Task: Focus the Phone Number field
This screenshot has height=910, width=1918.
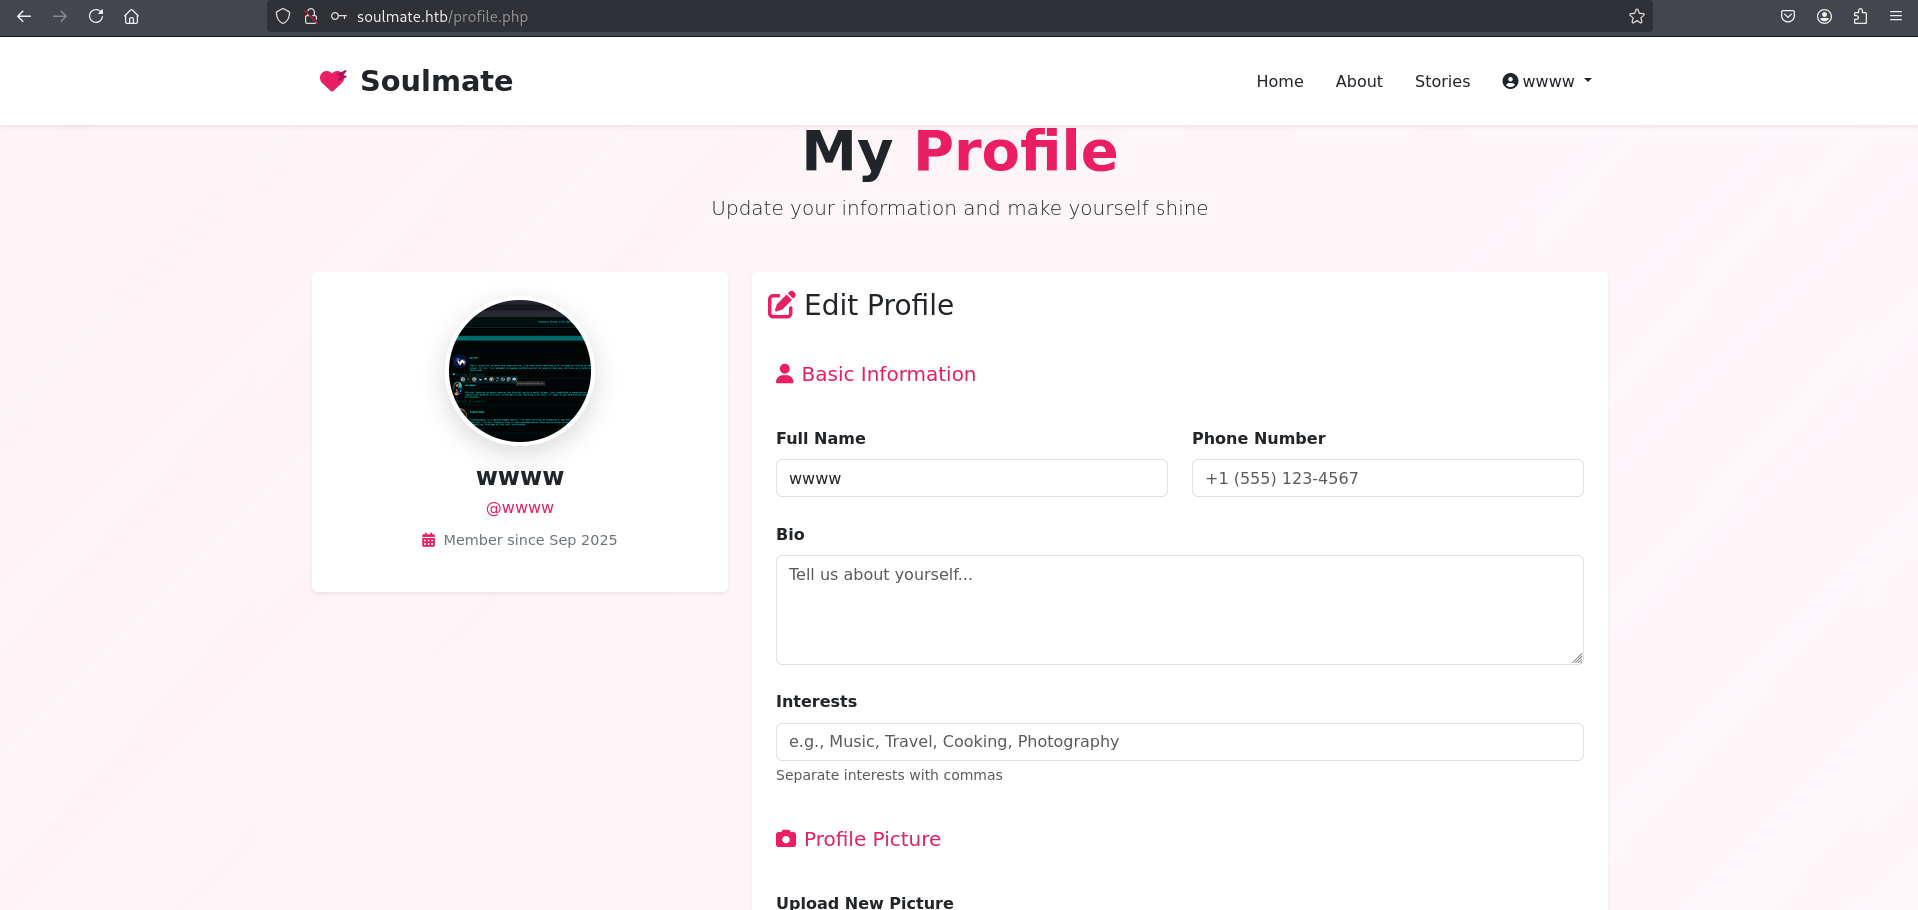Action: pyautogui.click(x=1388, y=478)
